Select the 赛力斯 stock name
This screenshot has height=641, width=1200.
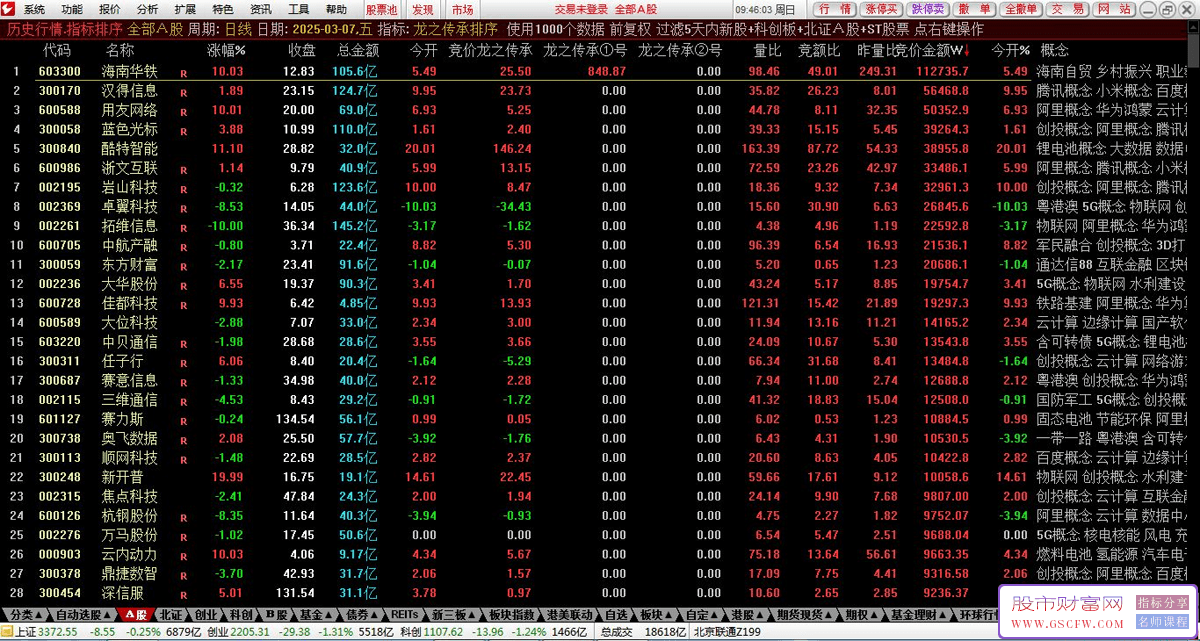(122, 419)
